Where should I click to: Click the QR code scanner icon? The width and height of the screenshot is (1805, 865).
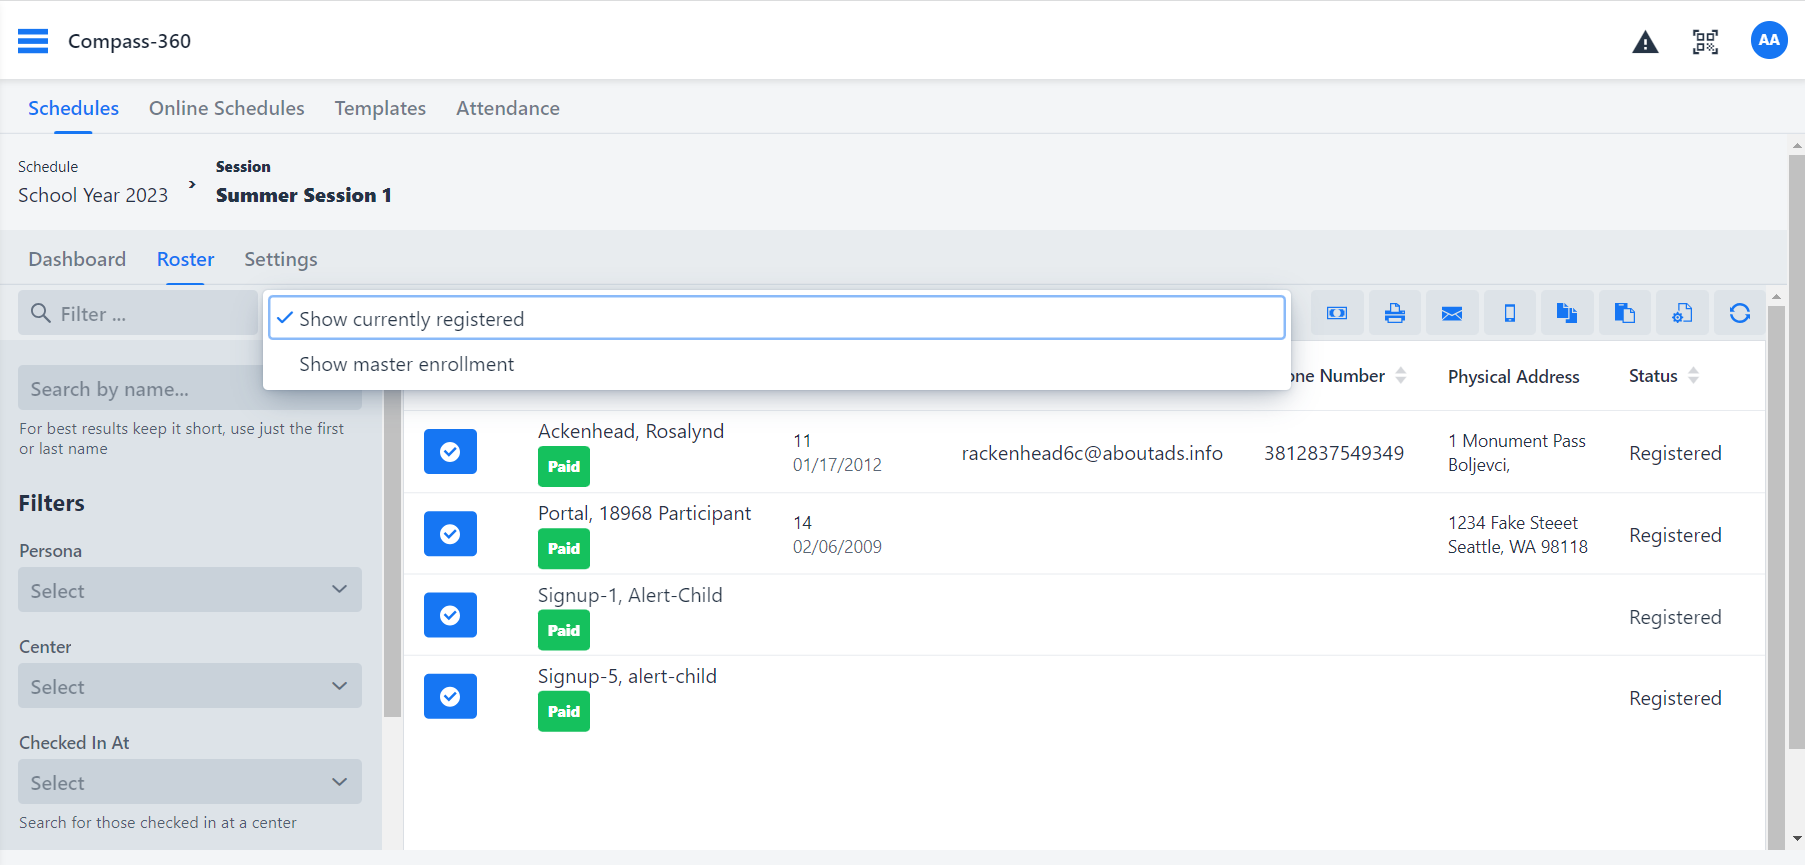pyautogui.click(x=1705, y=41)
